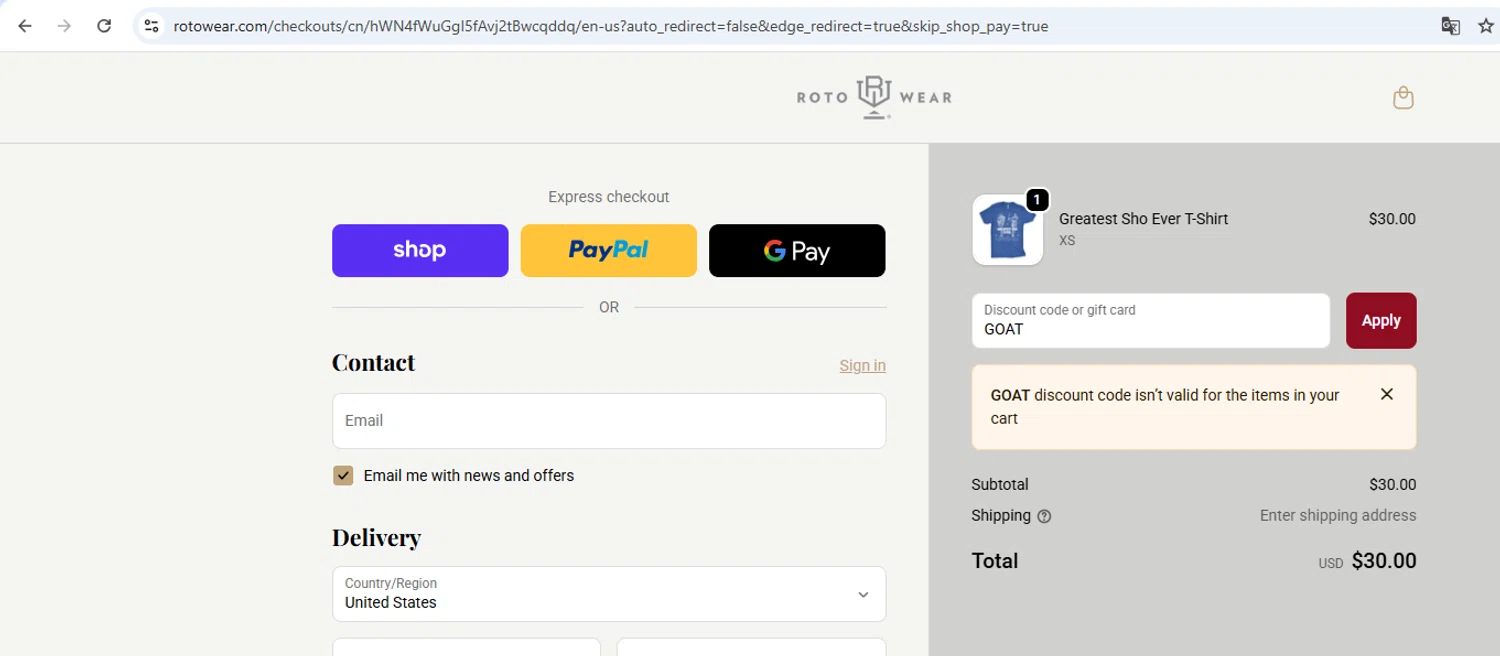Click the Express checkout heading

tap(609, 197)
